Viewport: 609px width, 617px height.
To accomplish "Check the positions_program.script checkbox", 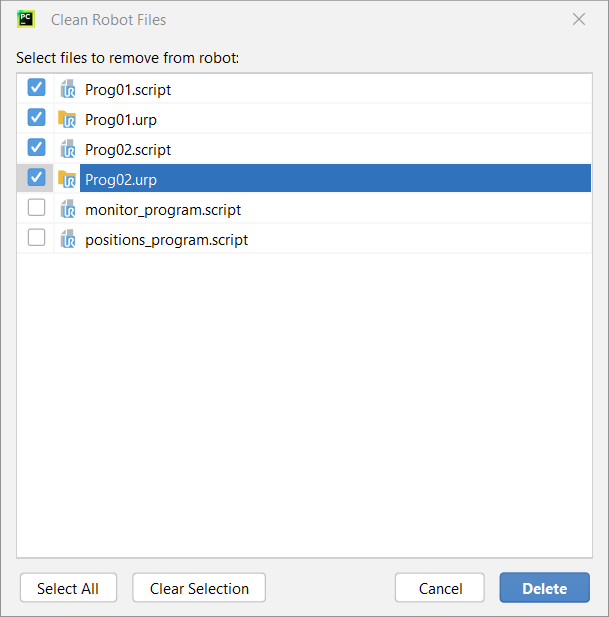I will [36, 237].
